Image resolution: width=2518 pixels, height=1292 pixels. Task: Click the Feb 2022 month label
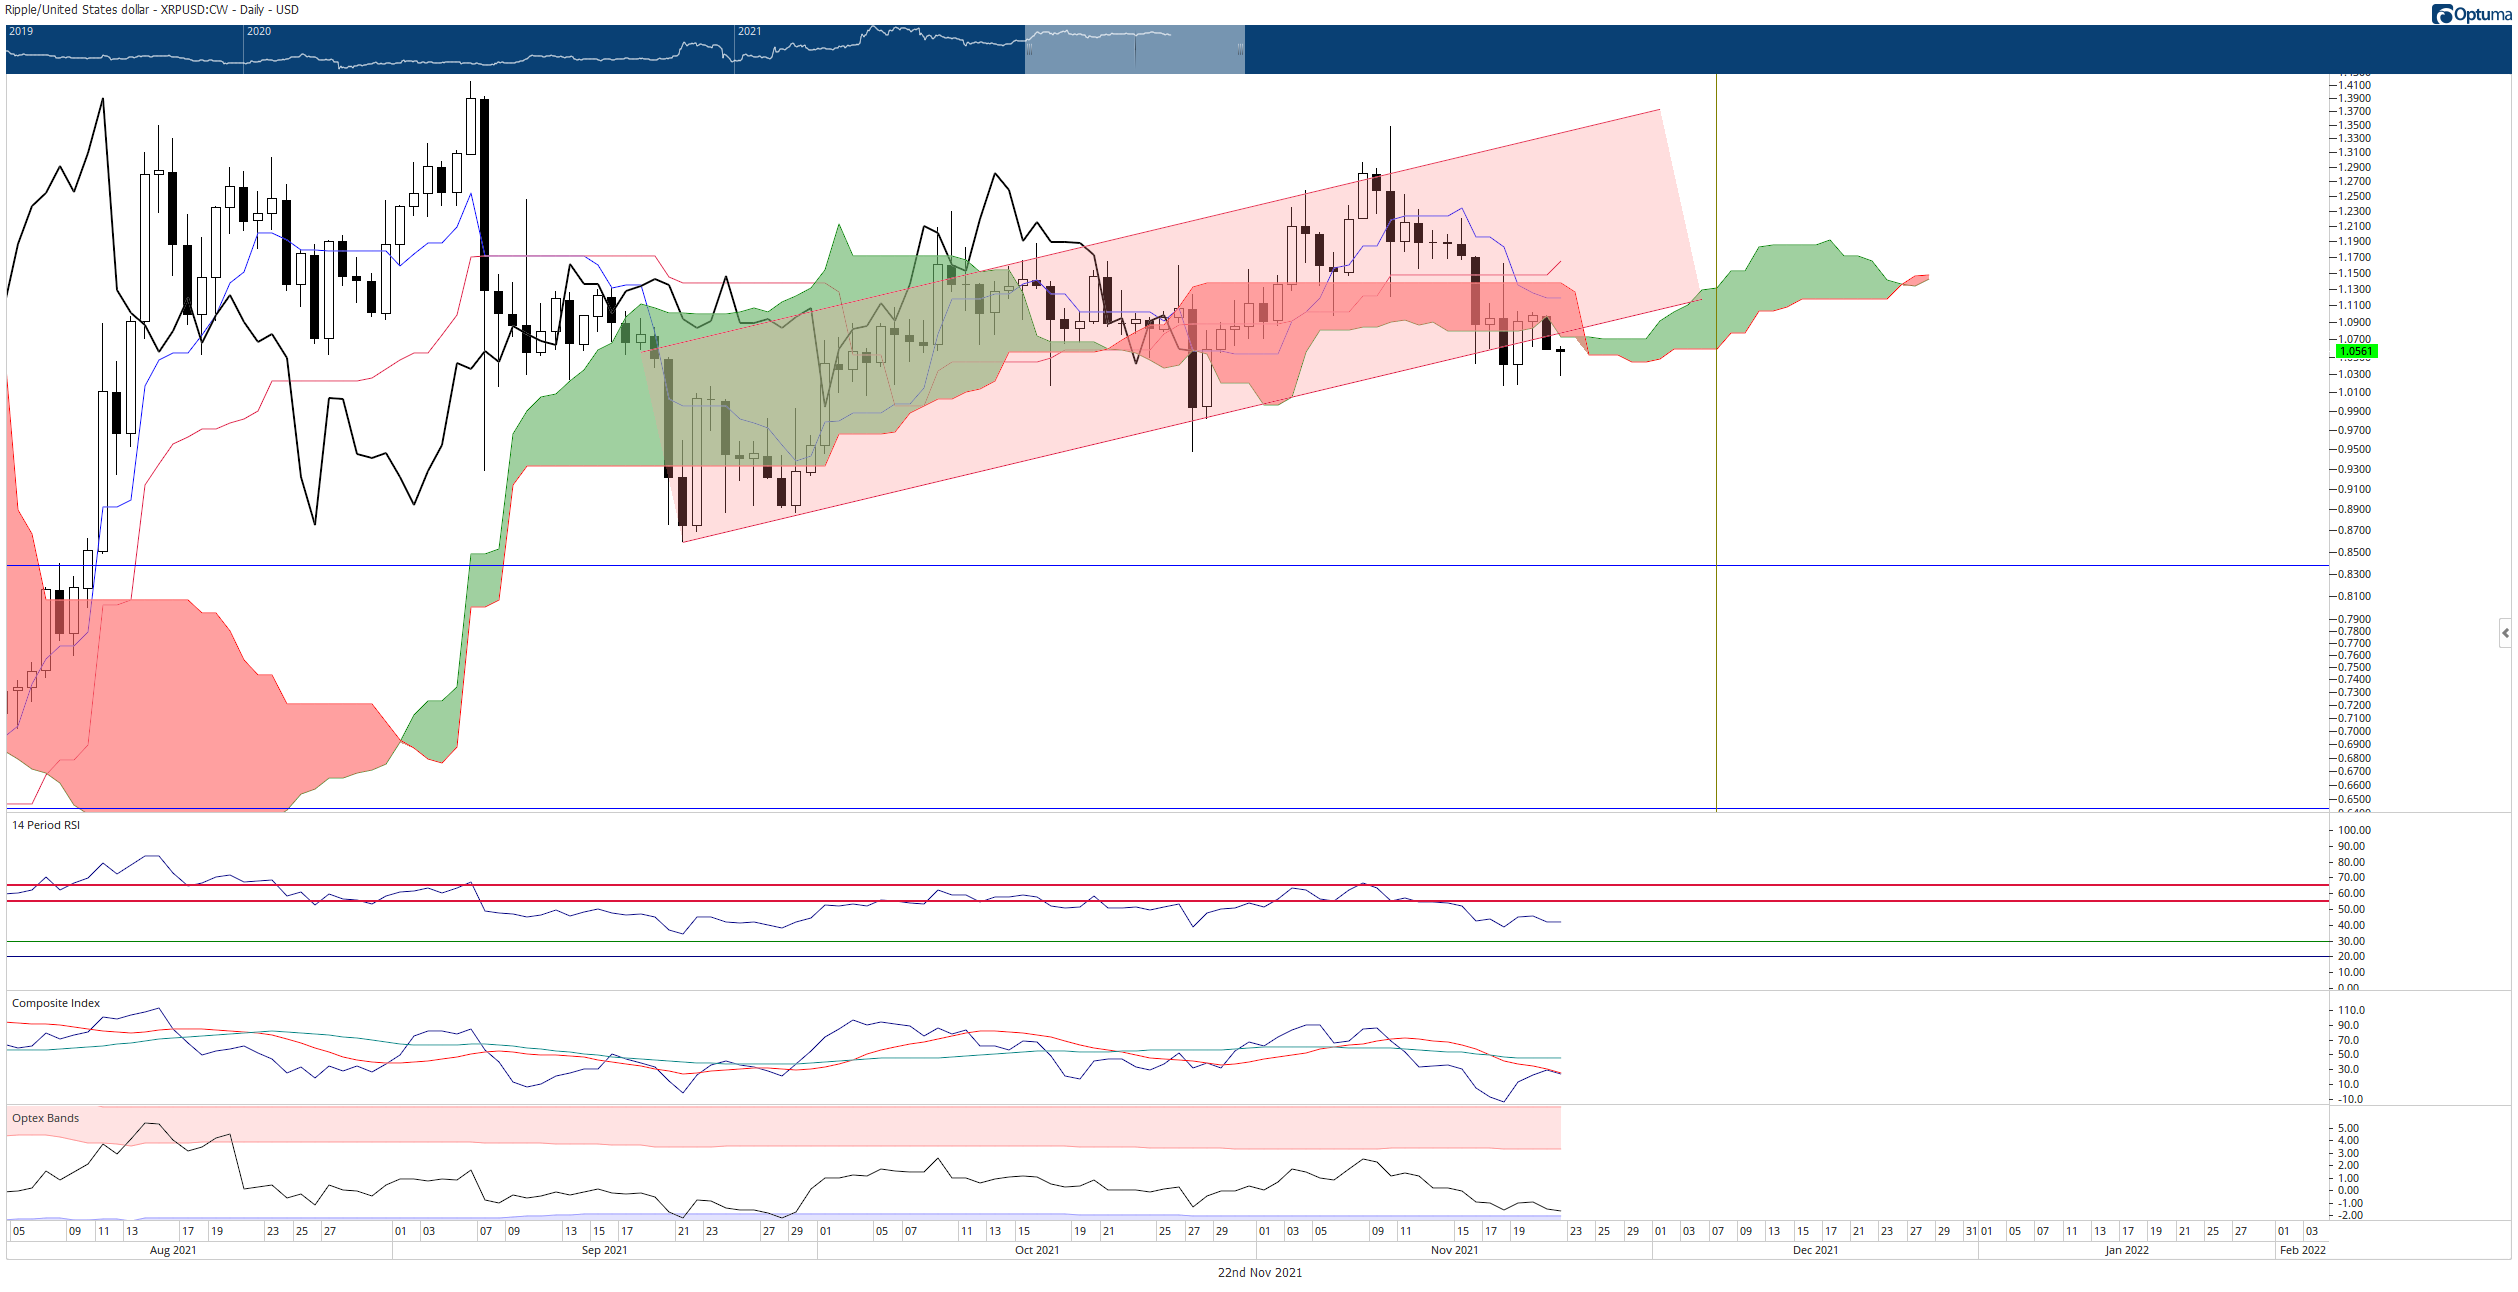click(2303, 1250)
